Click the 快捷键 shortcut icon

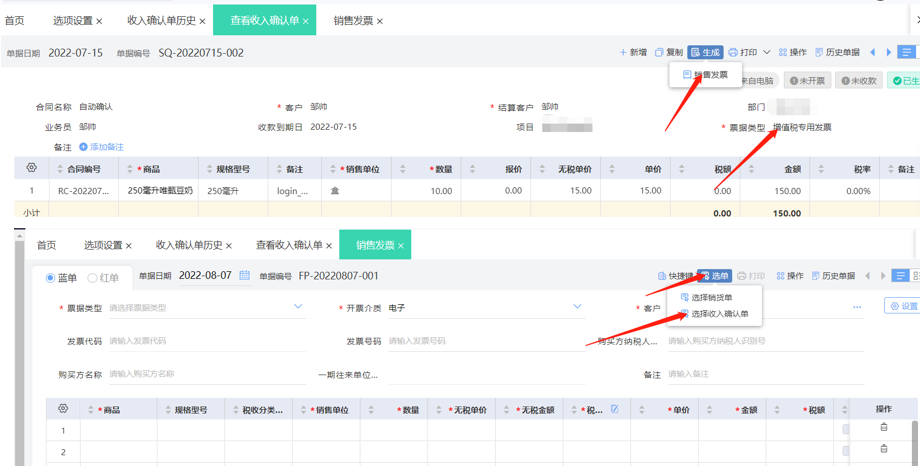tap(662, 276)
